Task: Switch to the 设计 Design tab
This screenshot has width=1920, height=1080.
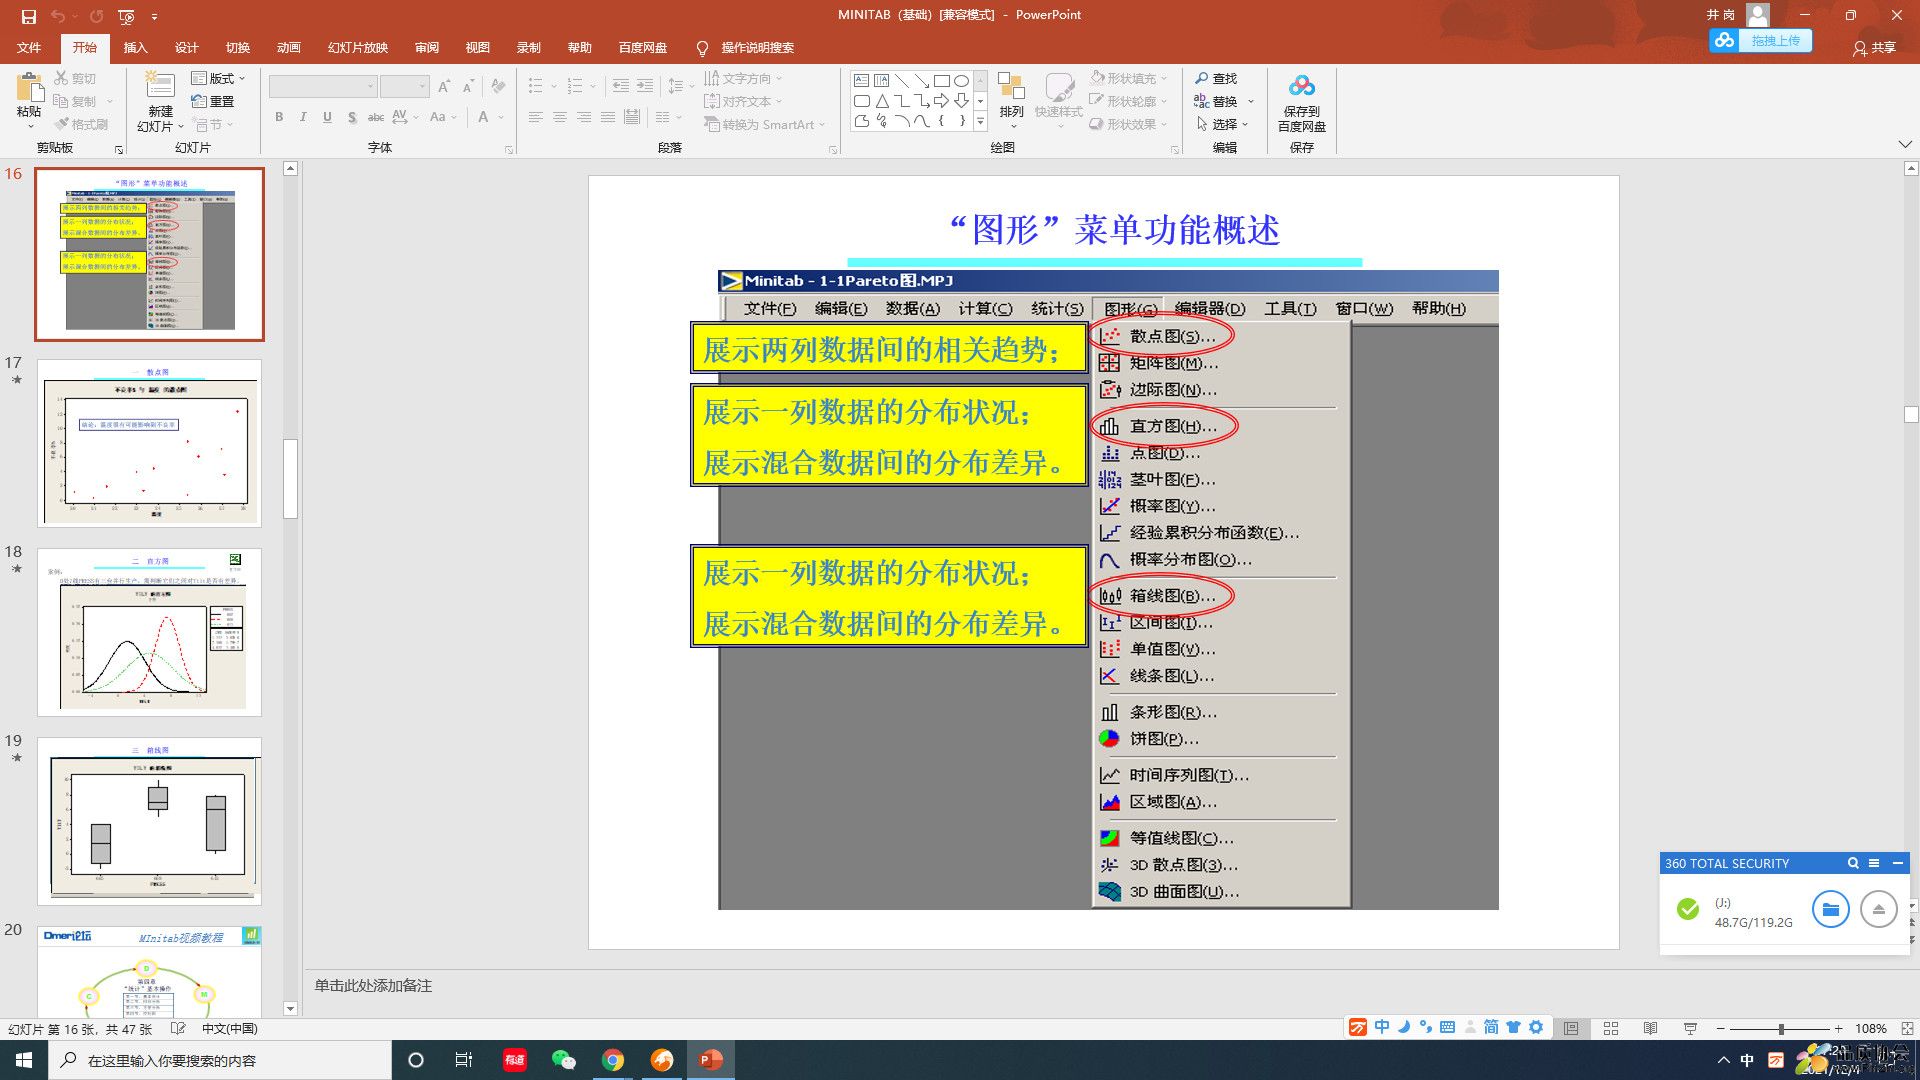Action: [186, 47]
